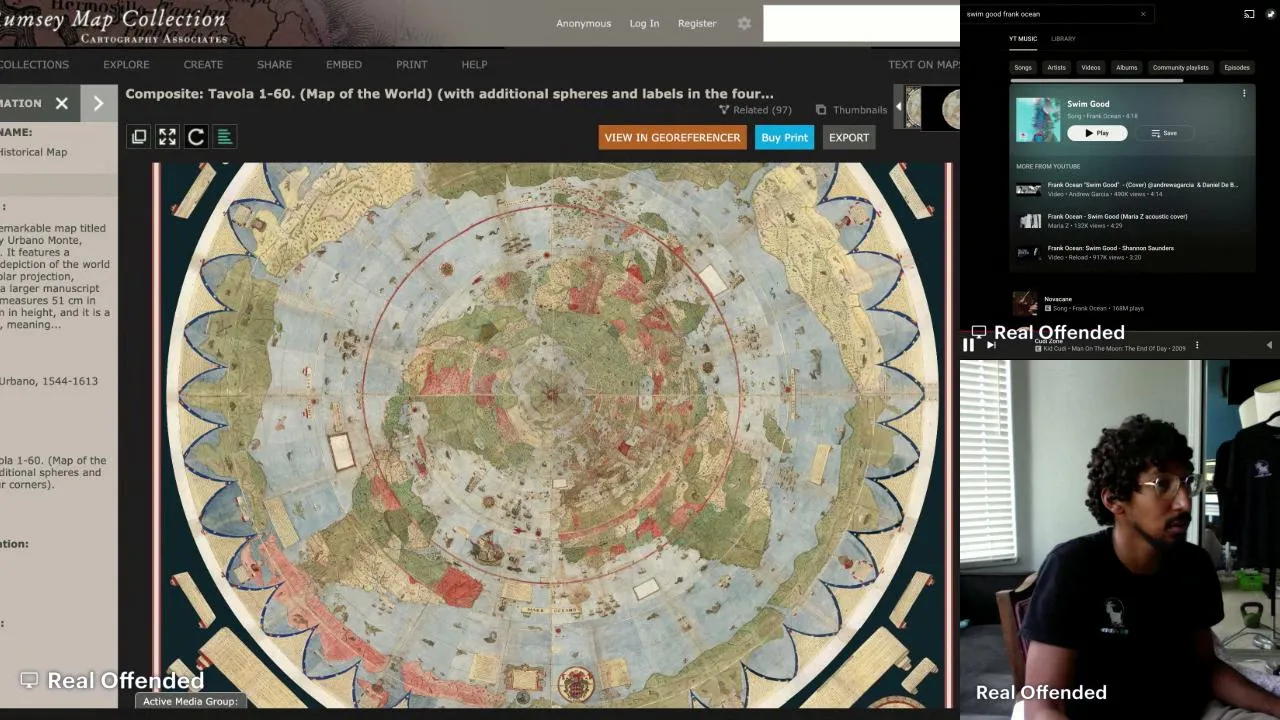
Task: Open the Swim Good cover by Andrew Garcia
Action: coord(1132,189)
